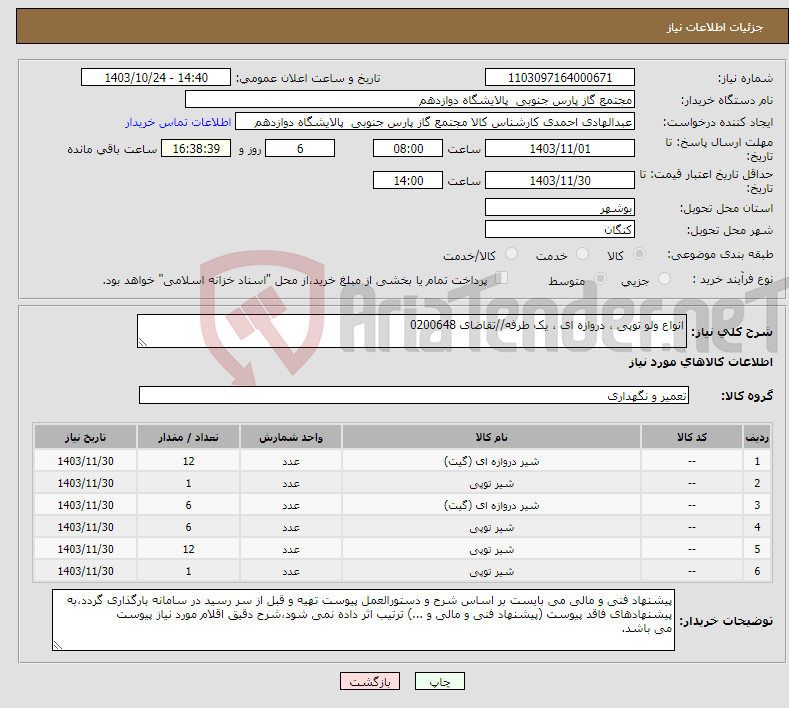Click the تعداد / مقدار column header
The height and width of the screenshot is (708, 789).
click(188, 437)
